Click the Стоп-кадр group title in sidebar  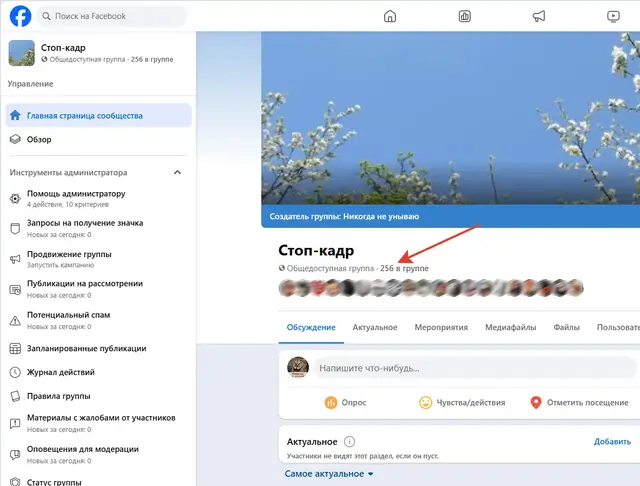point(63,48)
